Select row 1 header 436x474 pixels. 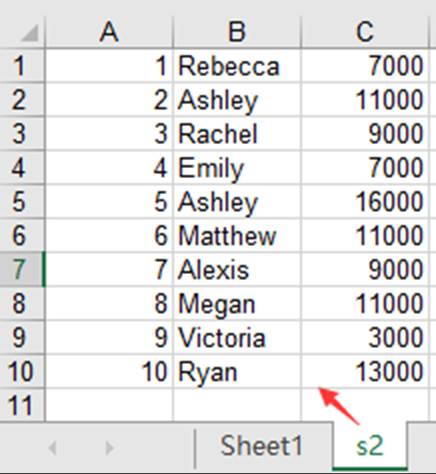22,66
